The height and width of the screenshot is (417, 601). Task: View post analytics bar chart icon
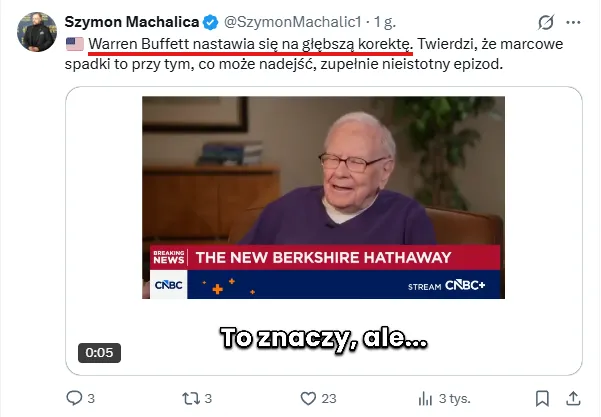click(425, 399)
